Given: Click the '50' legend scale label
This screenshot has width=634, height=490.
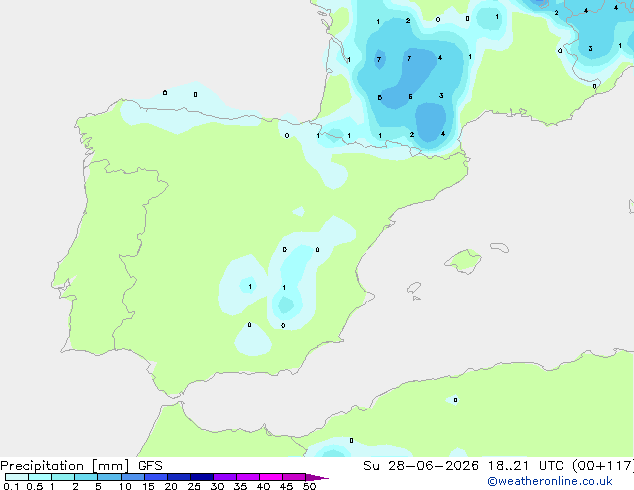Looking at the screenshot, I should click(x=309, y=486).
